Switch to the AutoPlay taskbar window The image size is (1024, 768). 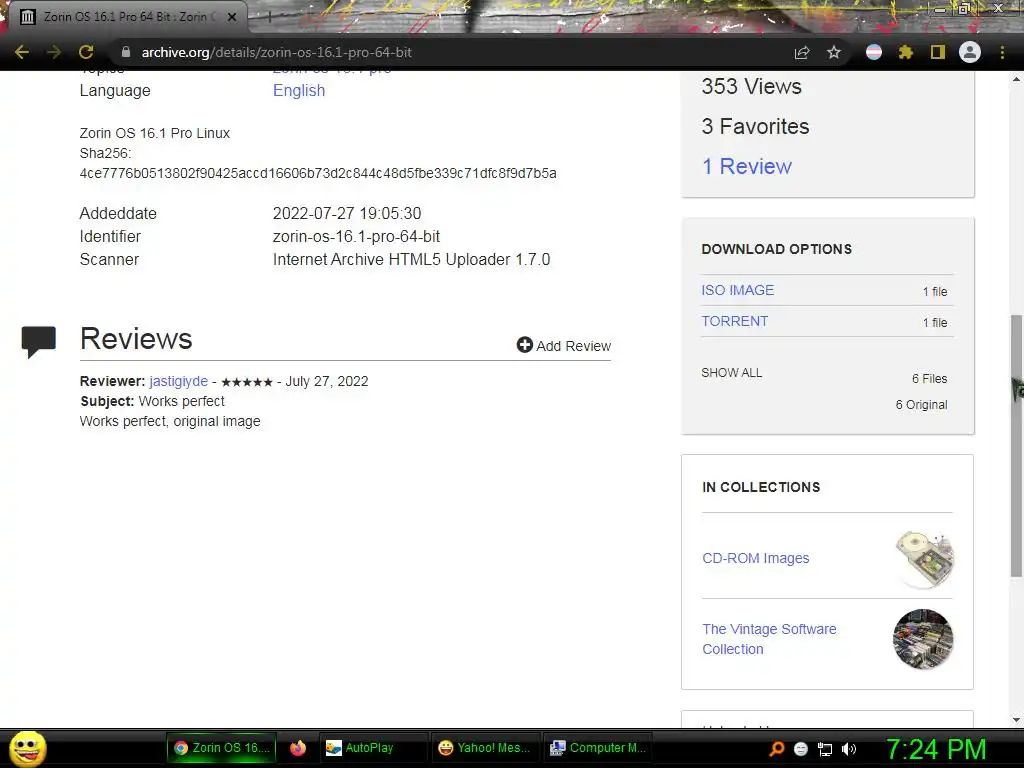pyautogui.click(x=374, y=748)
